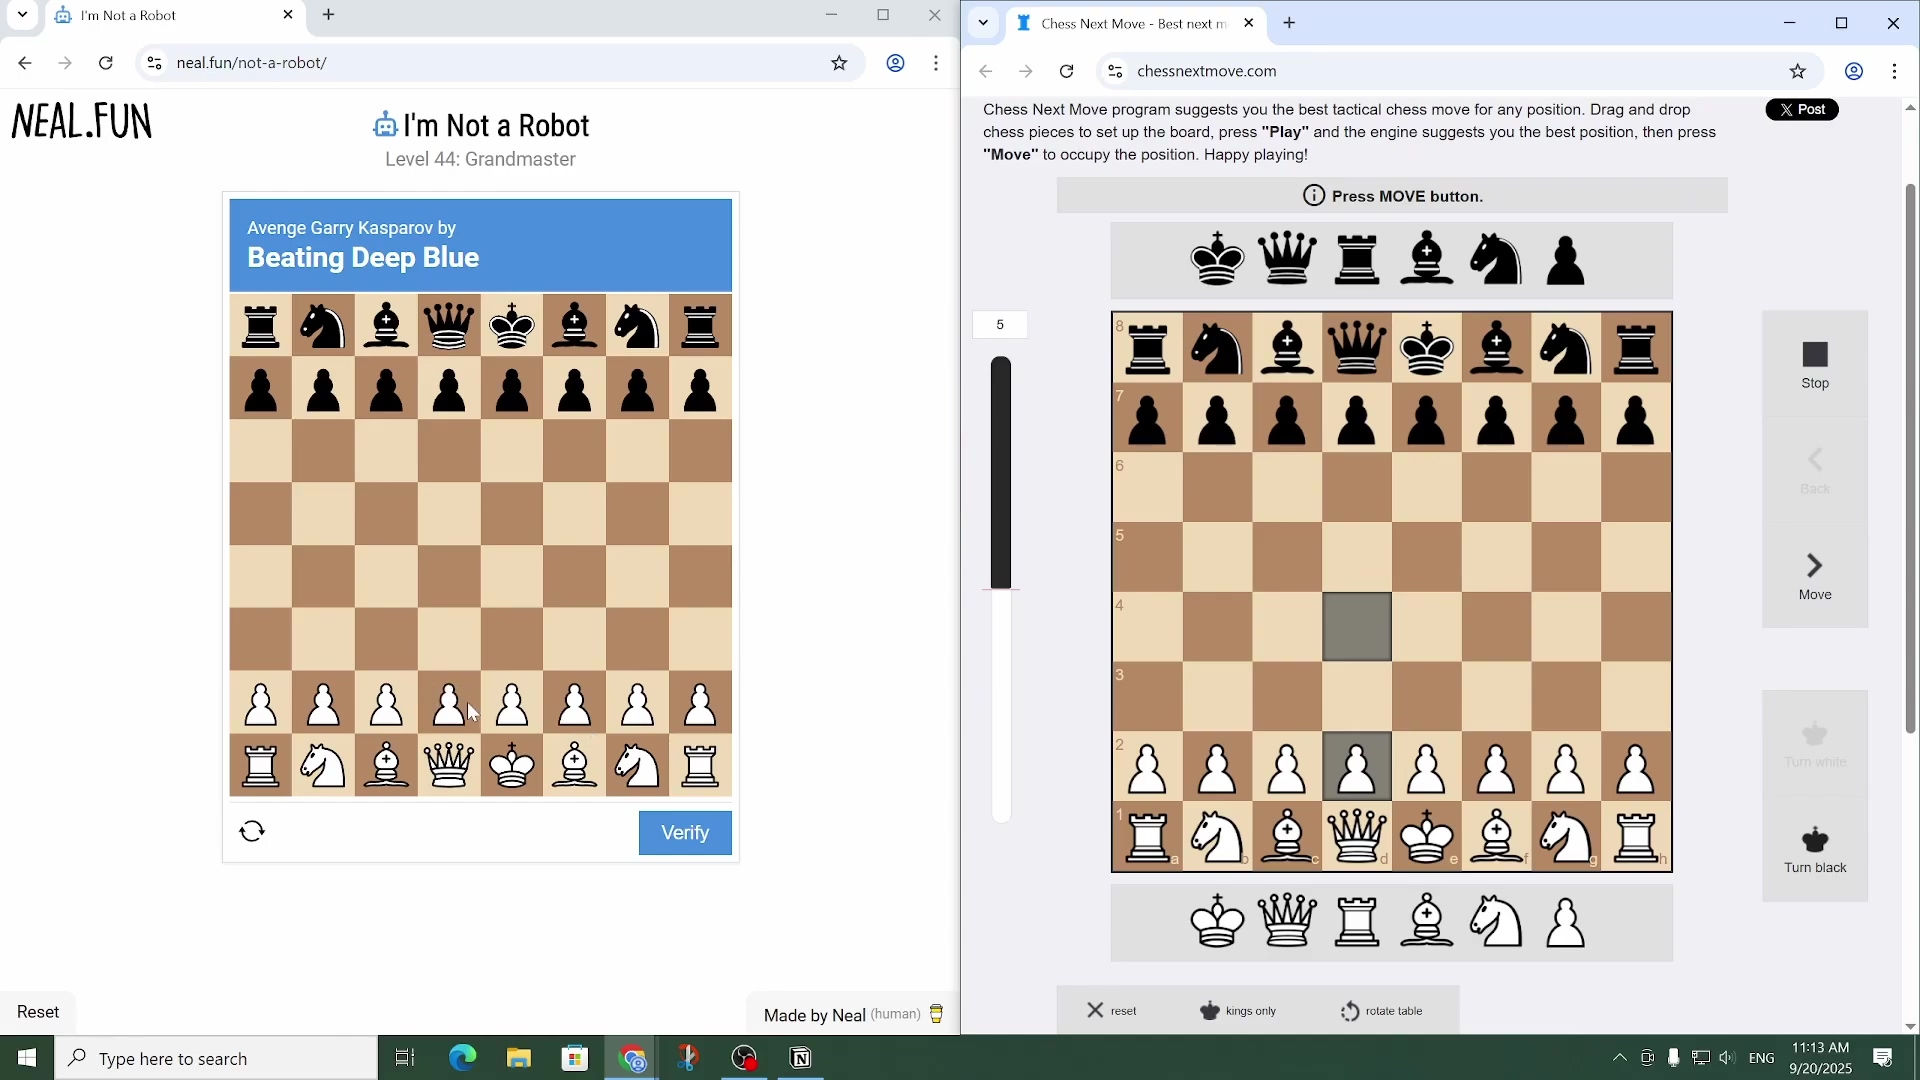This screenshot has width=1920, height=1080.
Task: Select white queen on neal.fun board
Action: [449, 766]
